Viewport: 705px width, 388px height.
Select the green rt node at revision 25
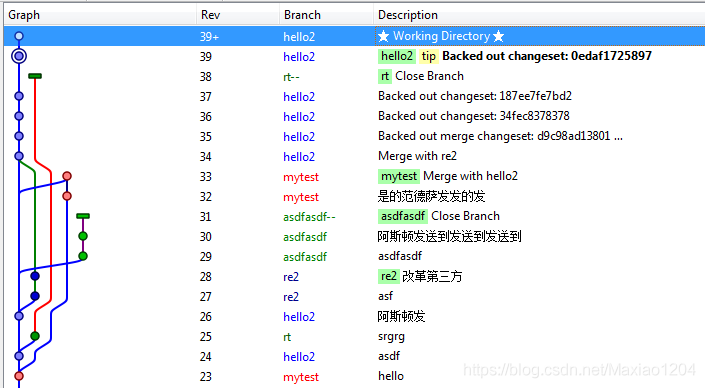[x=35, y=336]
